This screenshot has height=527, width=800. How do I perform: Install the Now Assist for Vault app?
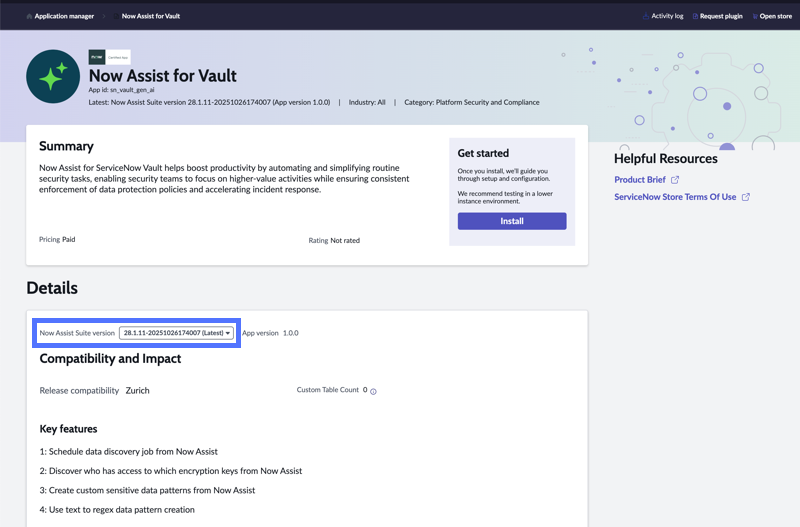click(x=512, y=221)
